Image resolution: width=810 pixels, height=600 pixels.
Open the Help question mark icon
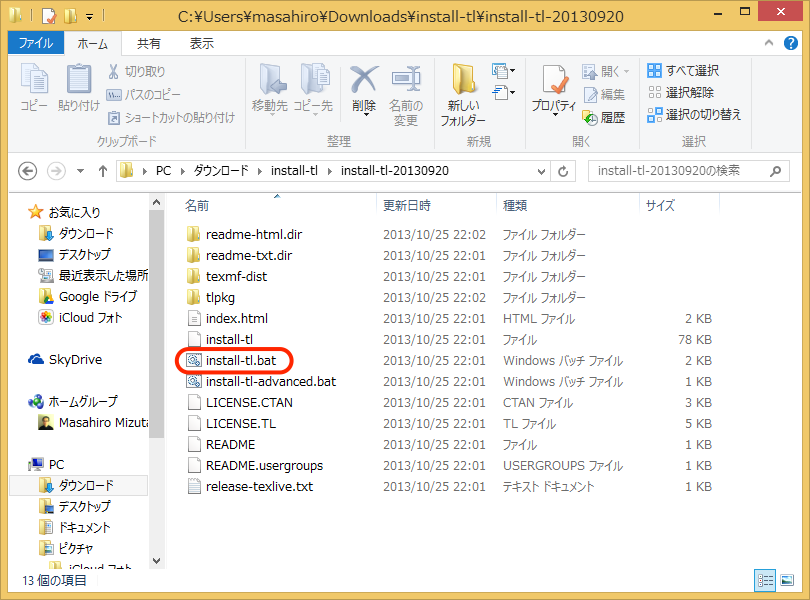(x=793, y=44)
